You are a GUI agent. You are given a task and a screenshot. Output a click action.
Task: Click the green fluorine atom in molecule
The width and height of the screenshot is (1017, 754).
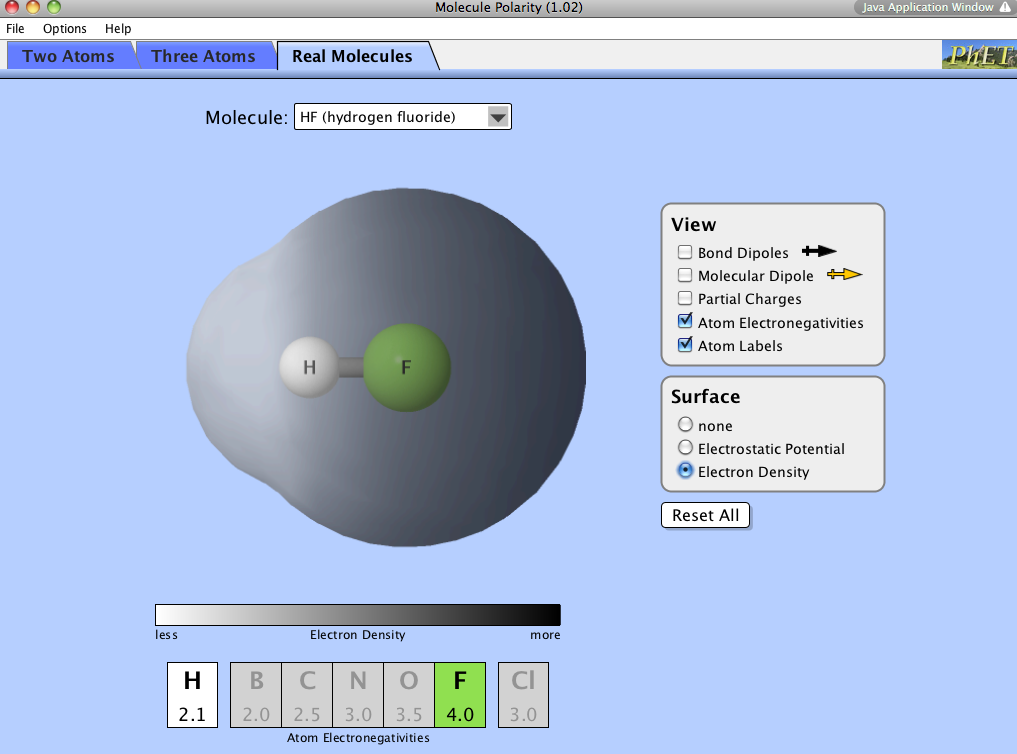pyautogui.click(x=407, y=368)
